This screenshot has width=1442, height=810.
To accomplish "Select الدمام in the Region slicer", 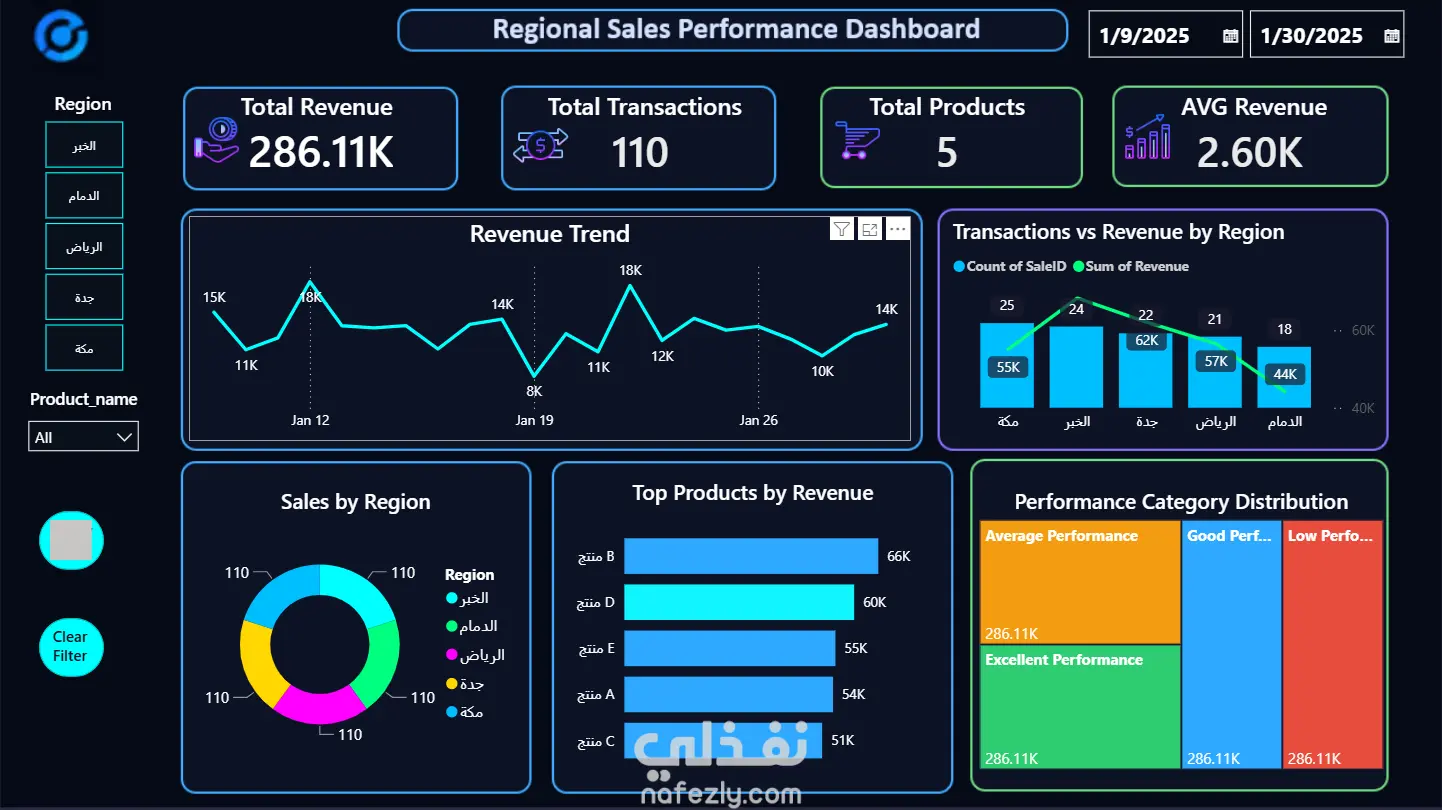I will (x=84, y=196).
